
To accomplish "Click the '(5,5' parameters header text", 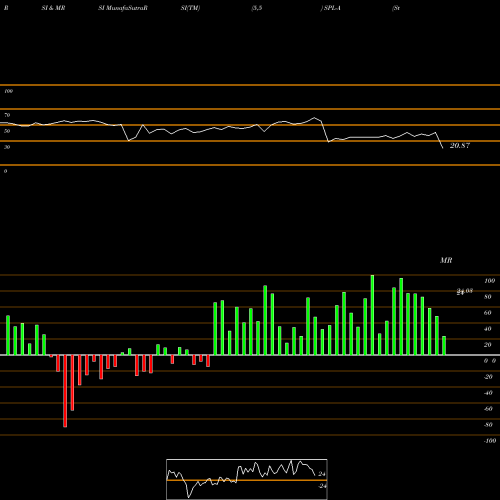I will click(x=257, y=8).
